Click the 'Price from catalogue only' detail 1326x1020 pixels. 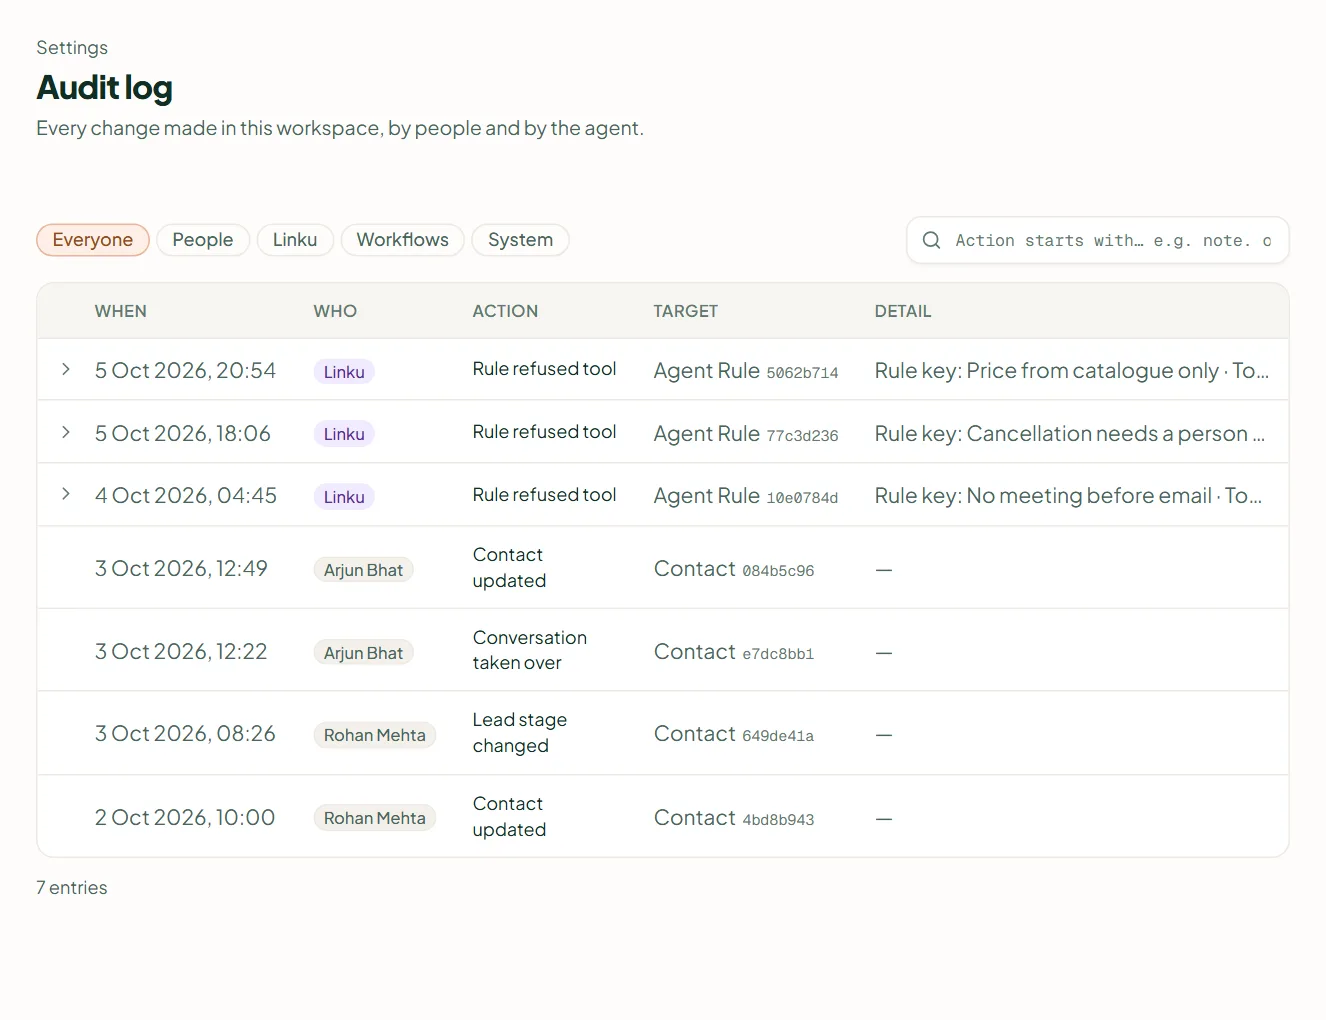point(1072,371)
